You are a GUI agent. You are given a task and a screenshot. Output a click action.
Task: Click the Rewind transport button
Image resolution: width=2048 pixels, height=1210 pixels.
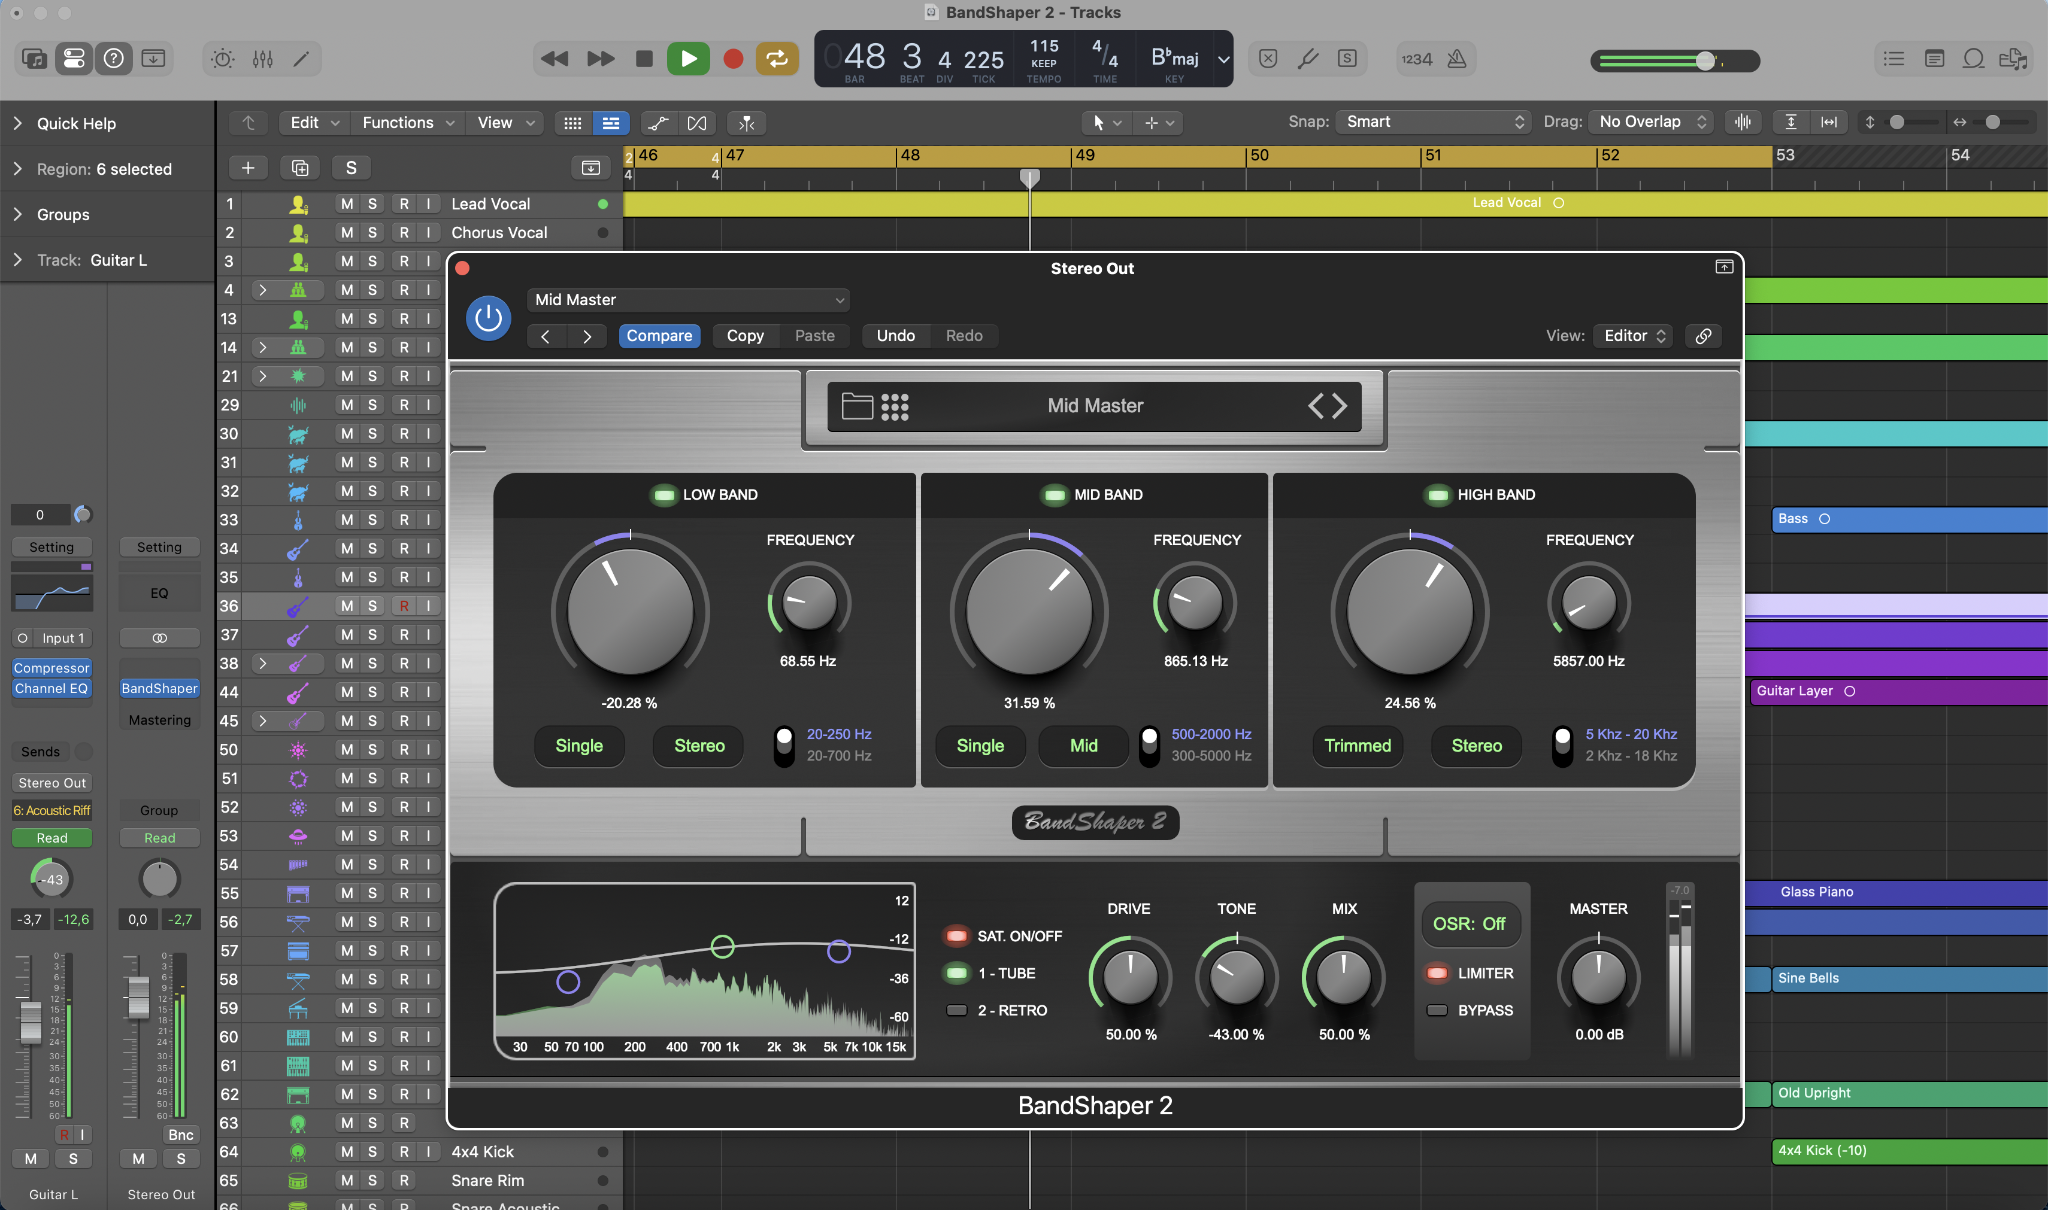(554, 59)
